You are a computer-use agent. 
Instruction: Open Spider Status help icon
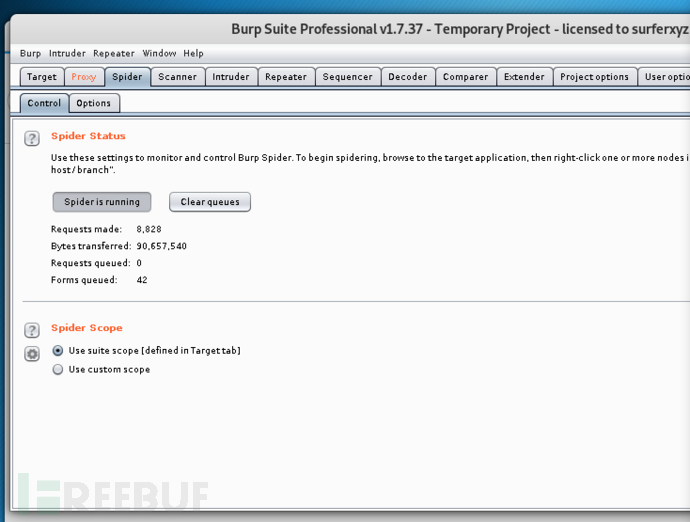(32, 138)
